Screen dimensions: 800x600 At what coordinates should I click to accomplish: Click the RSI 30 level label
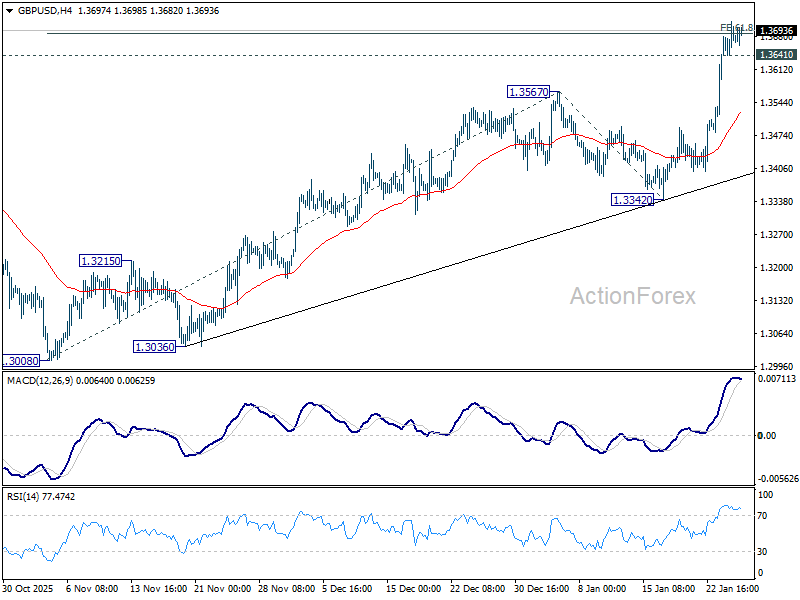pos(762,552)
